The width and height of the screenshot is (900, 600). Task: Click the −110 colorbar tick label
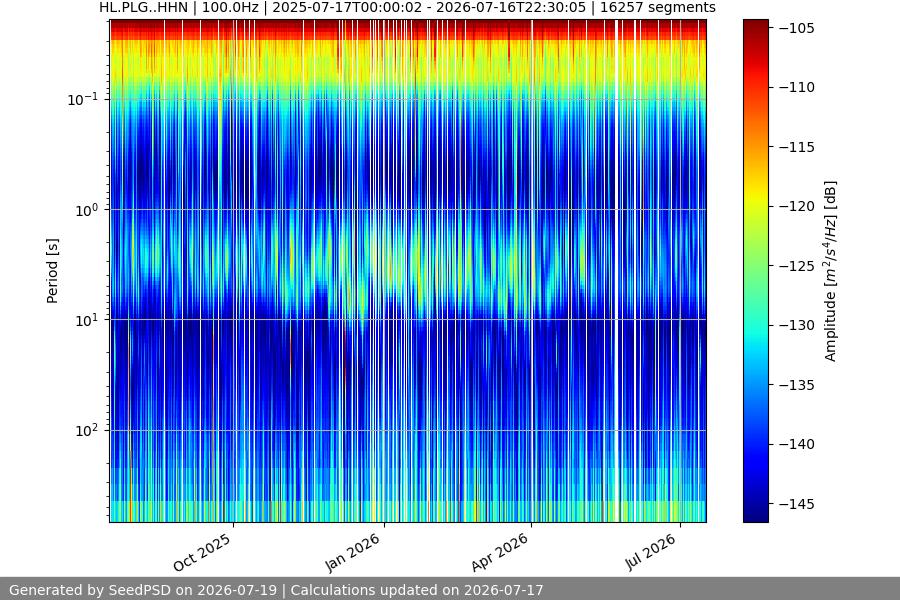coord(797,87)
